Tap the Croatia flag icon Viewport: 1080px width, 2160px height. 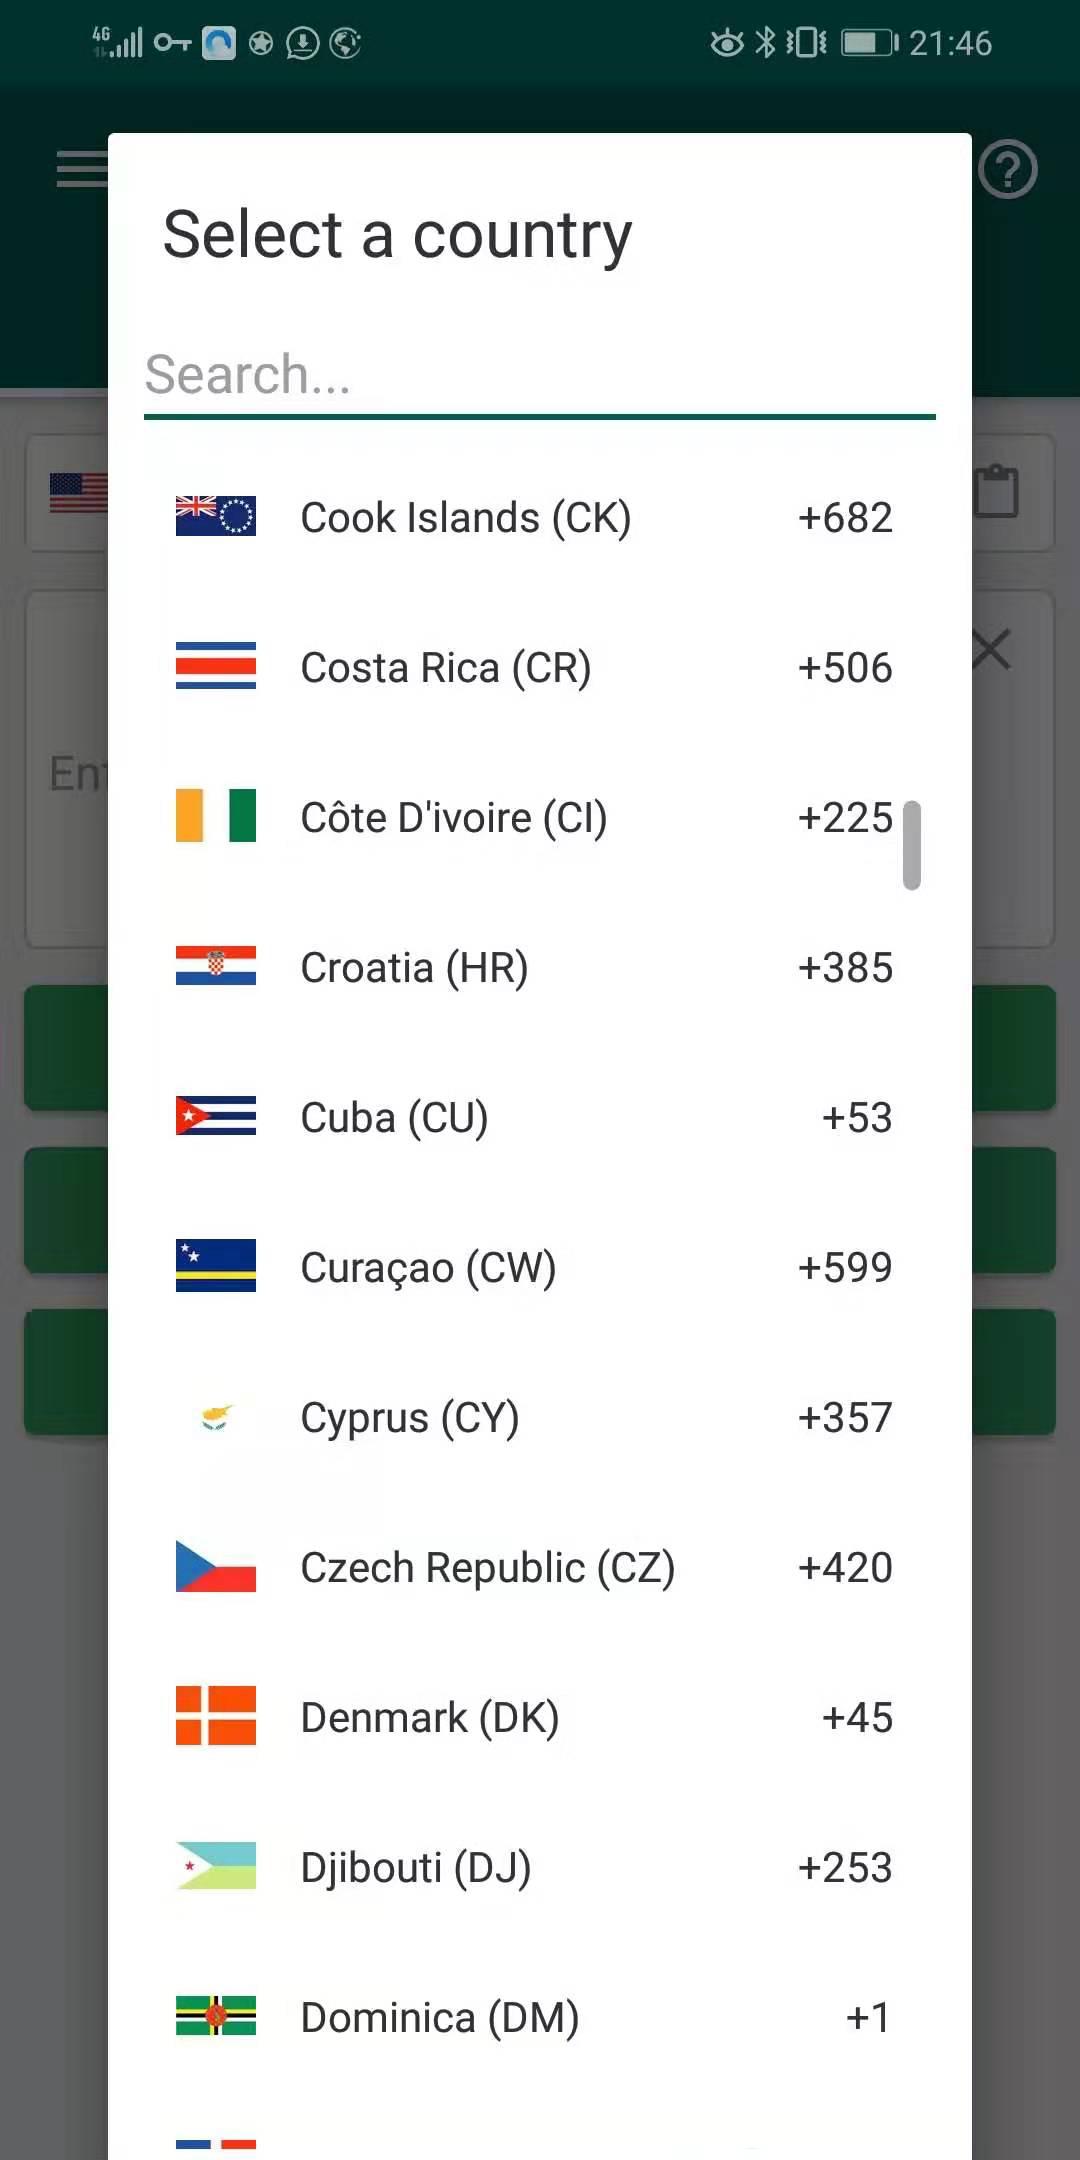pos(215,966)
